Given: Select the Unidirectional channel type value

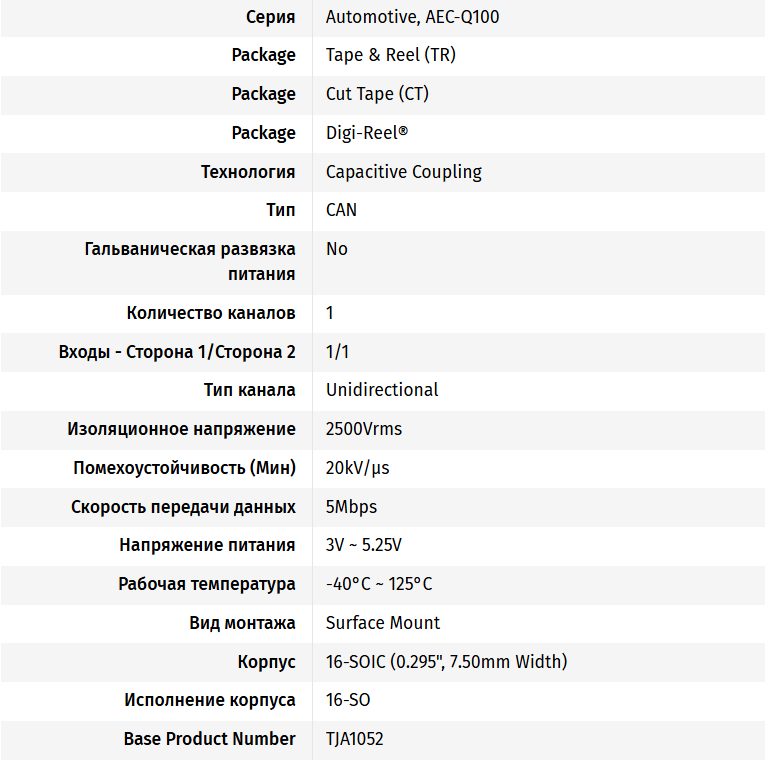Looking at the screenshot, I should (x=382, y=390).
